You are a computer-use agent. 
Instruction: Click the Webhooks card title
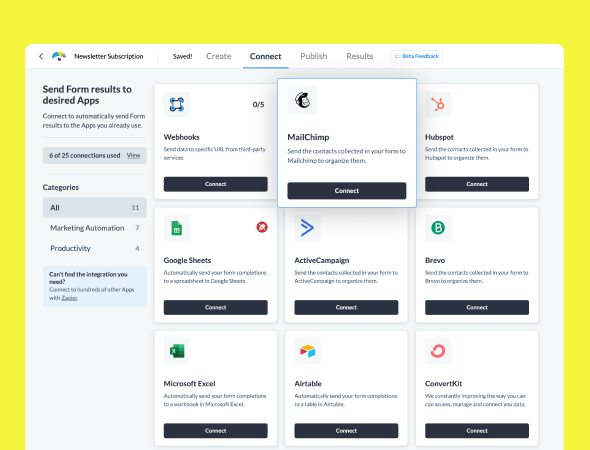(x=181, y=137)
